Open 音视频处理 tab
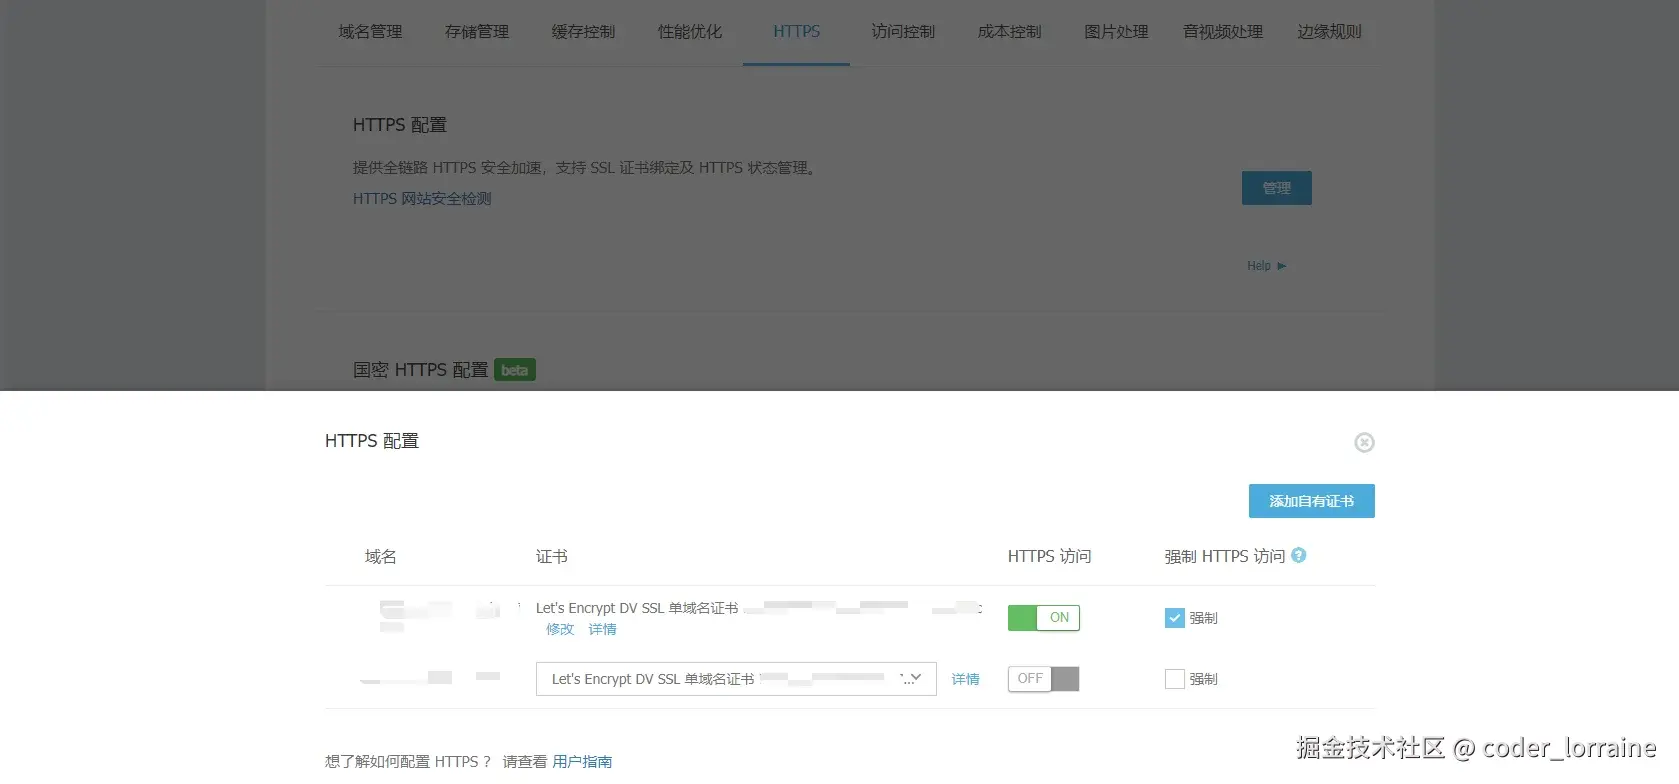The width and height of the screenshot is (1679, 784). tap(1223, 32)
